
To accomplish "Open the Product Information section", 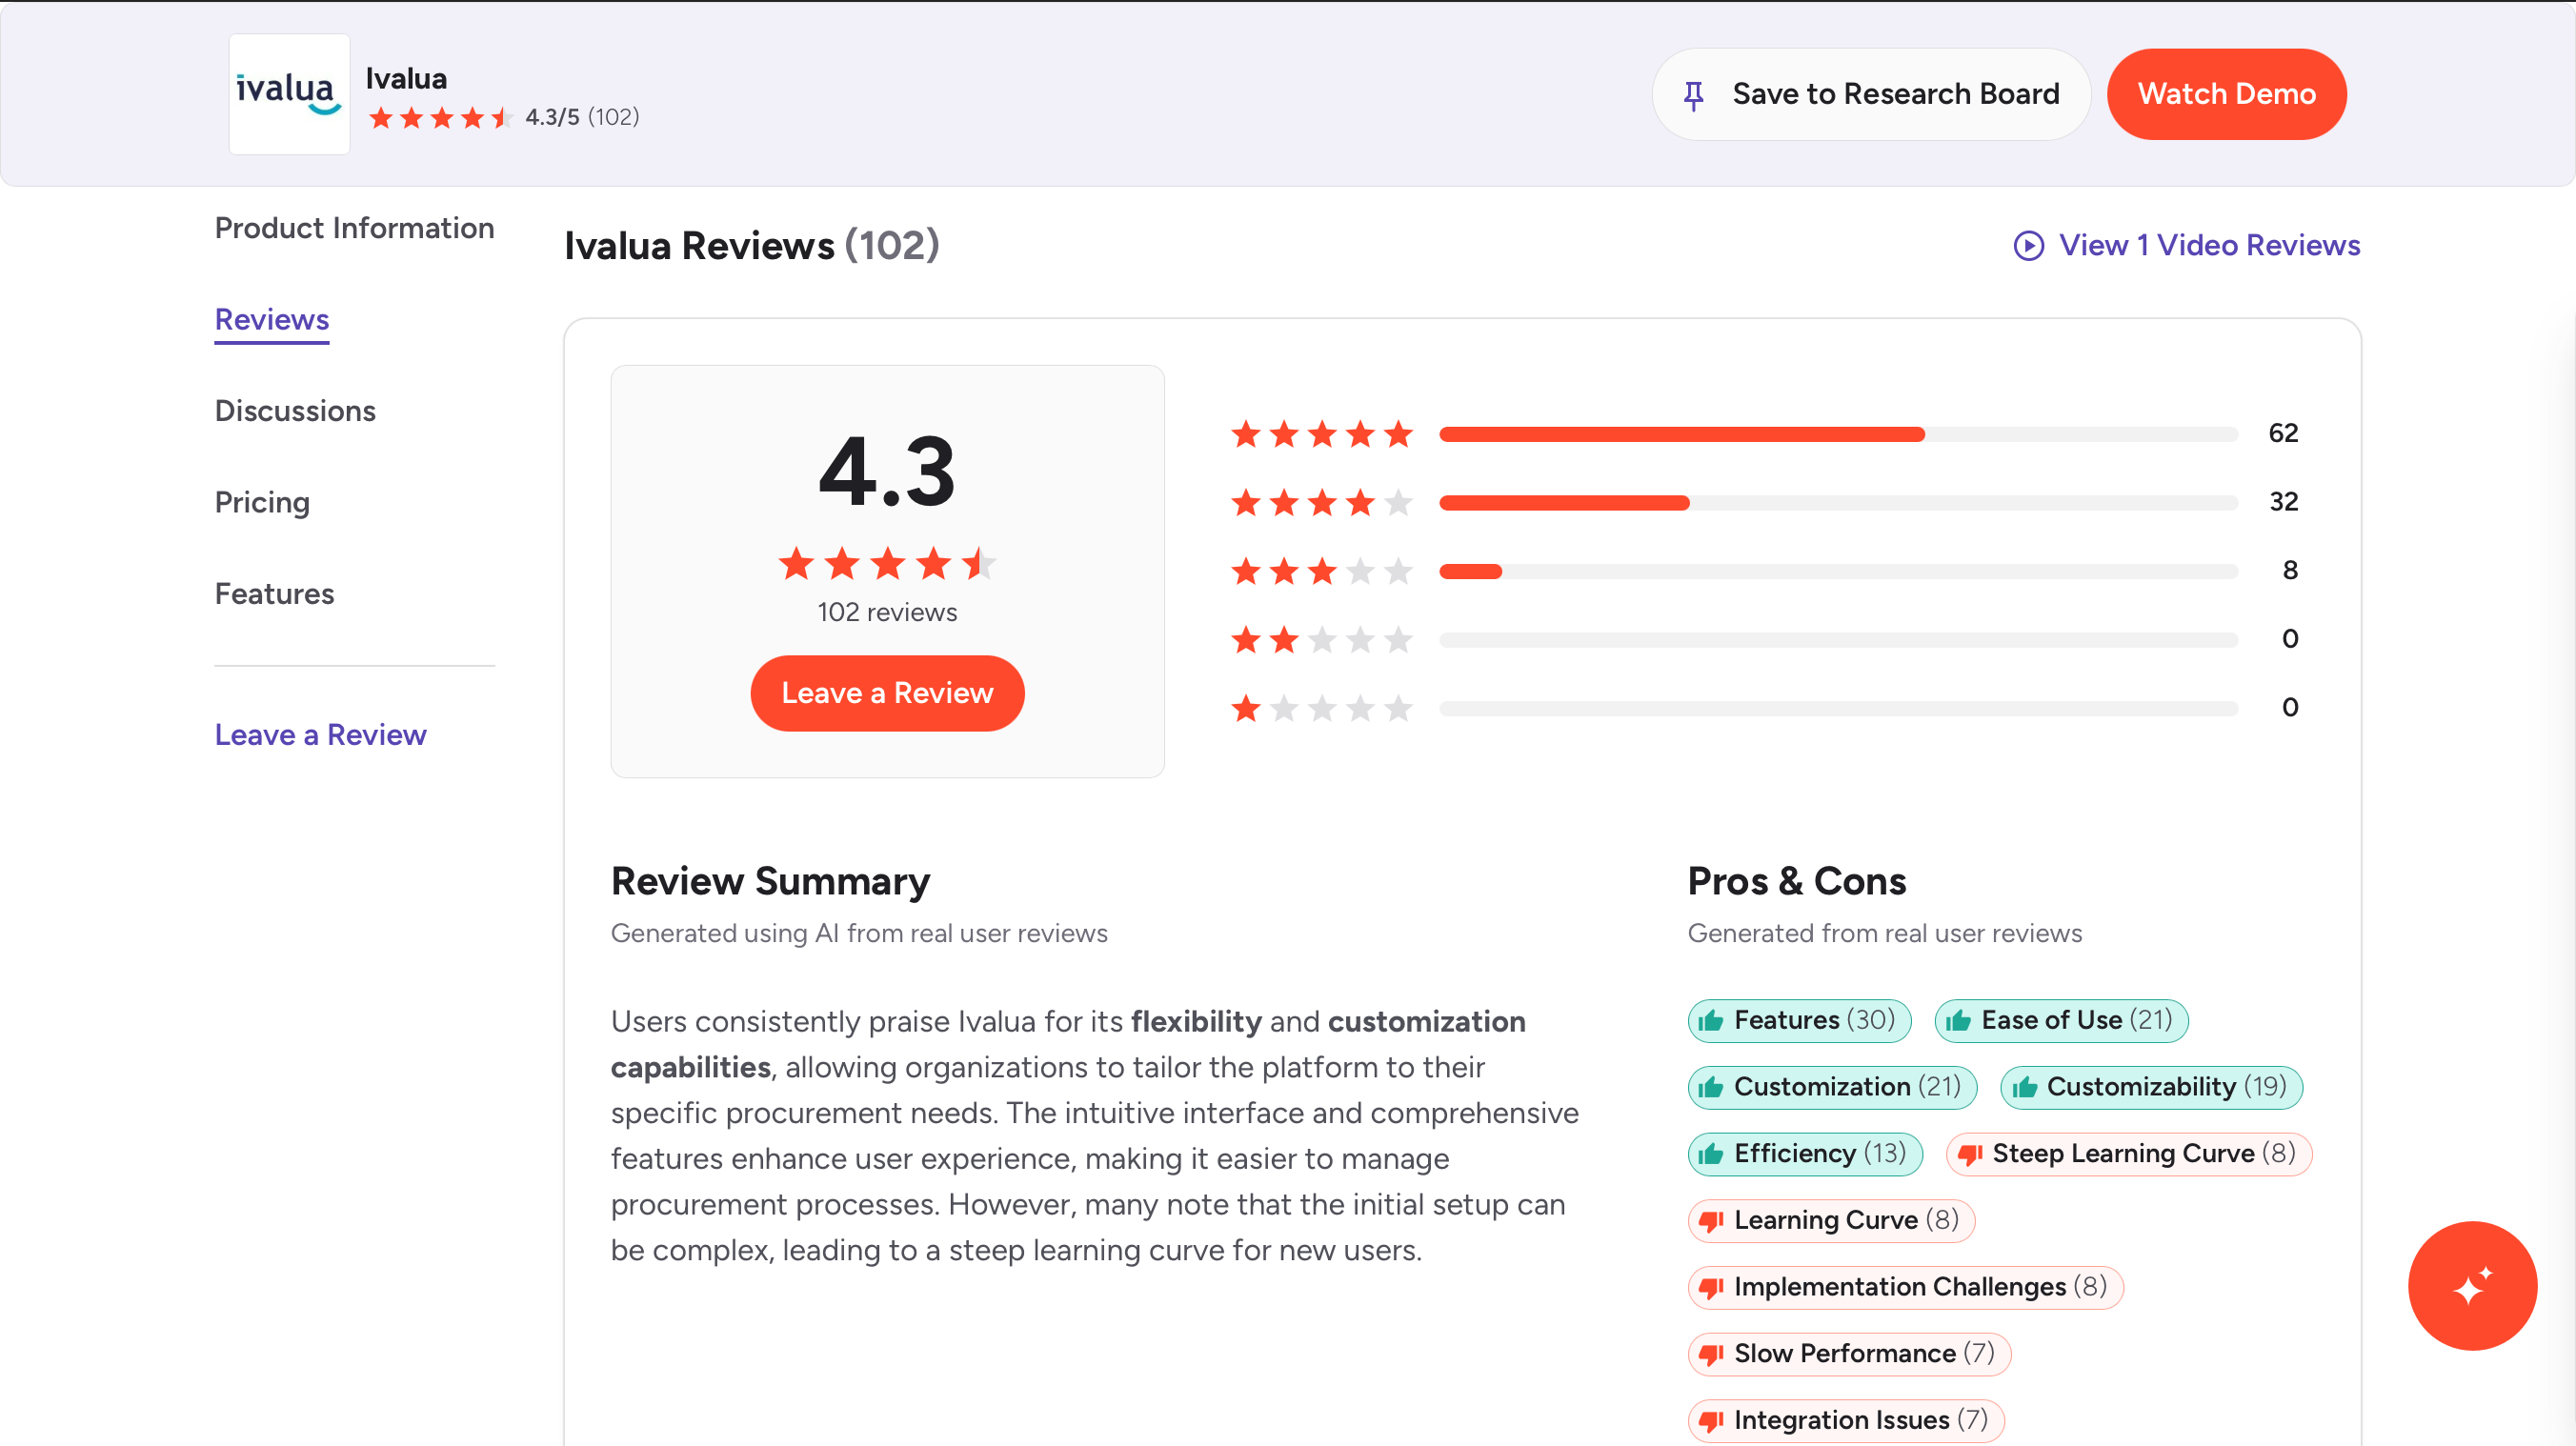I will click(354, 228).
